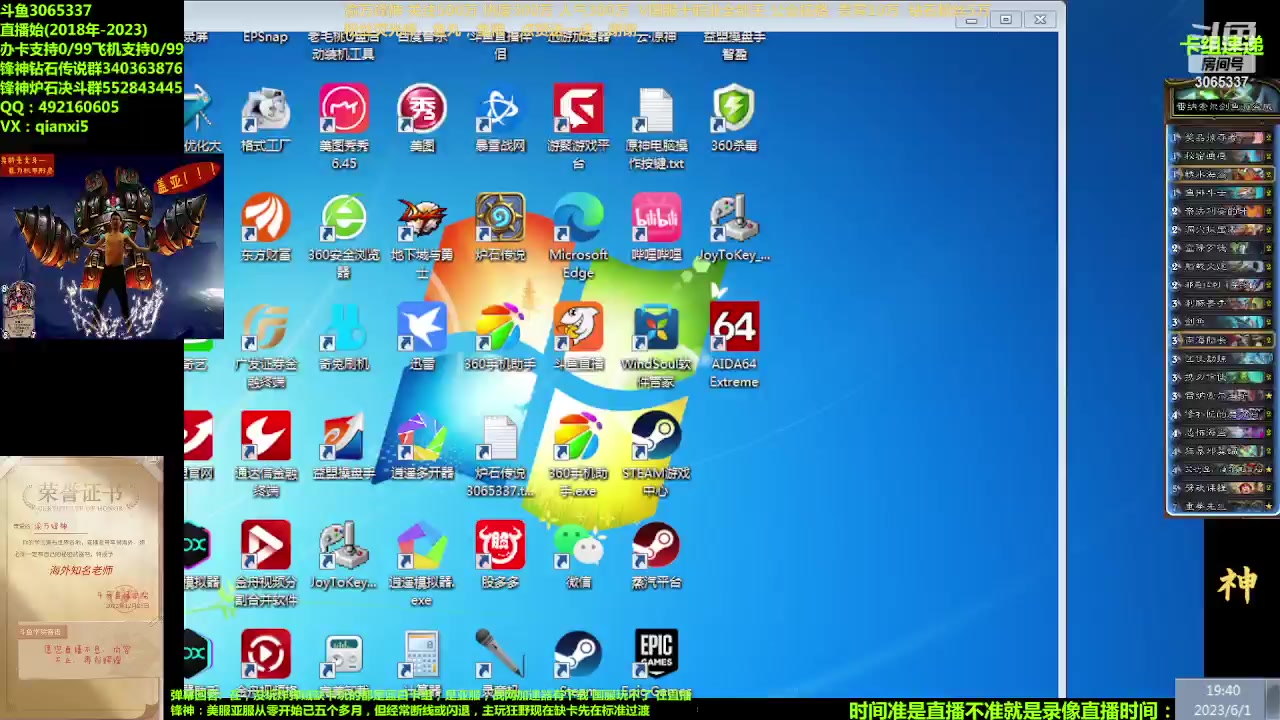Open the AIDA64 Extreme shortcut
Screen dimensions: 1280x720
pyautogui.click(x=734, y=345)
